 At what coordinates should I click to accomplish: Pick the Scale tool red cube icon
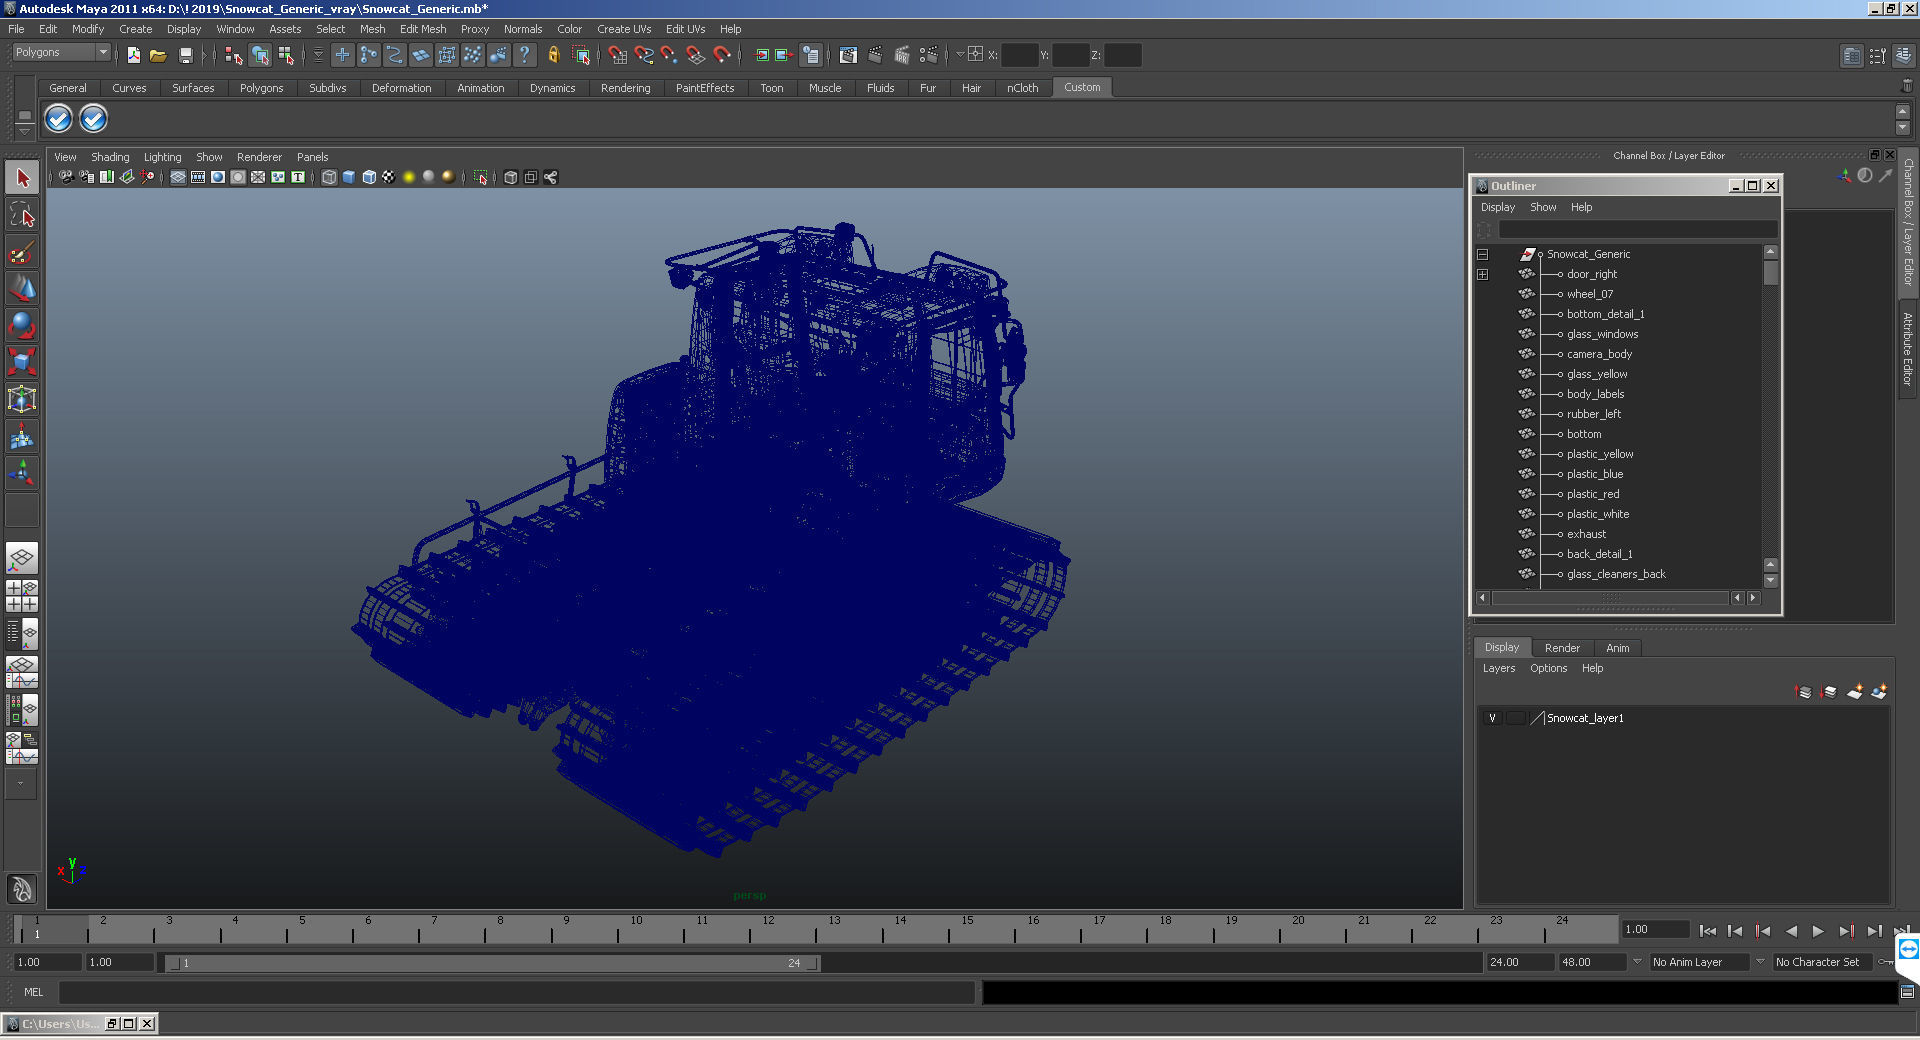pos(22,362)
